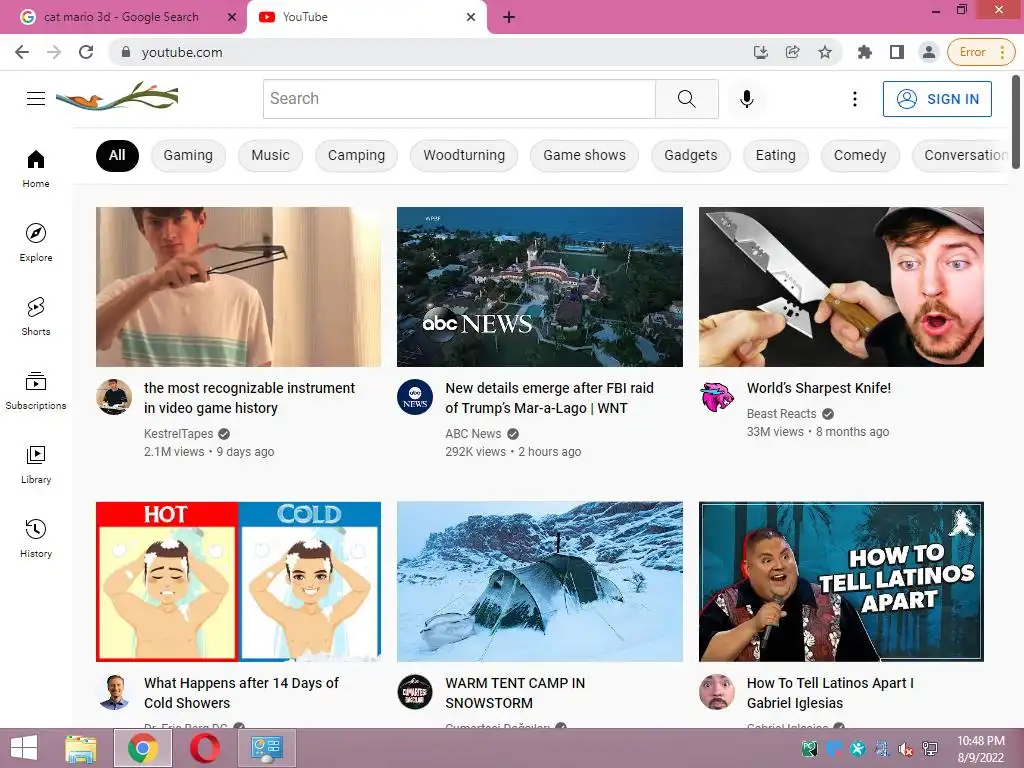Open YouTube settings three-dot menu
This screenshot has width=1024, height=768.
[x=854, y=99]
